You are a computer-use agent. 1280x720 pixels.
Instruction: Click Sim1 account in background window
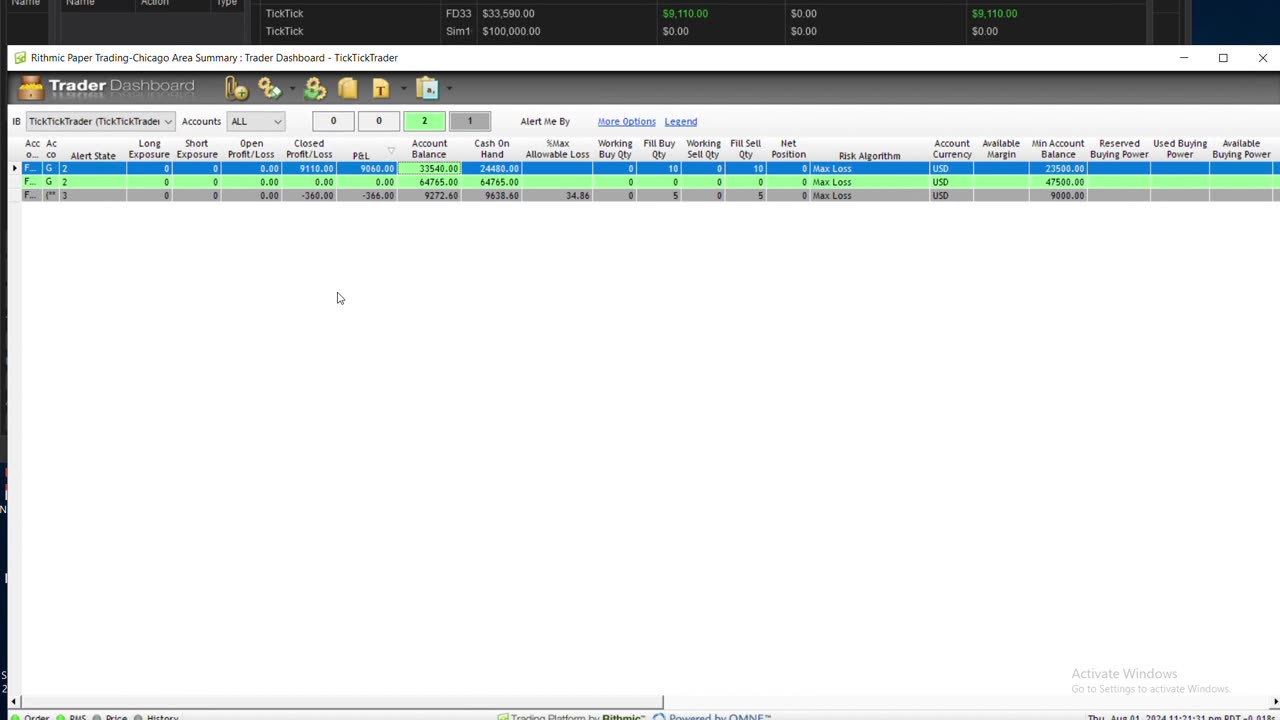click(458, 31)
